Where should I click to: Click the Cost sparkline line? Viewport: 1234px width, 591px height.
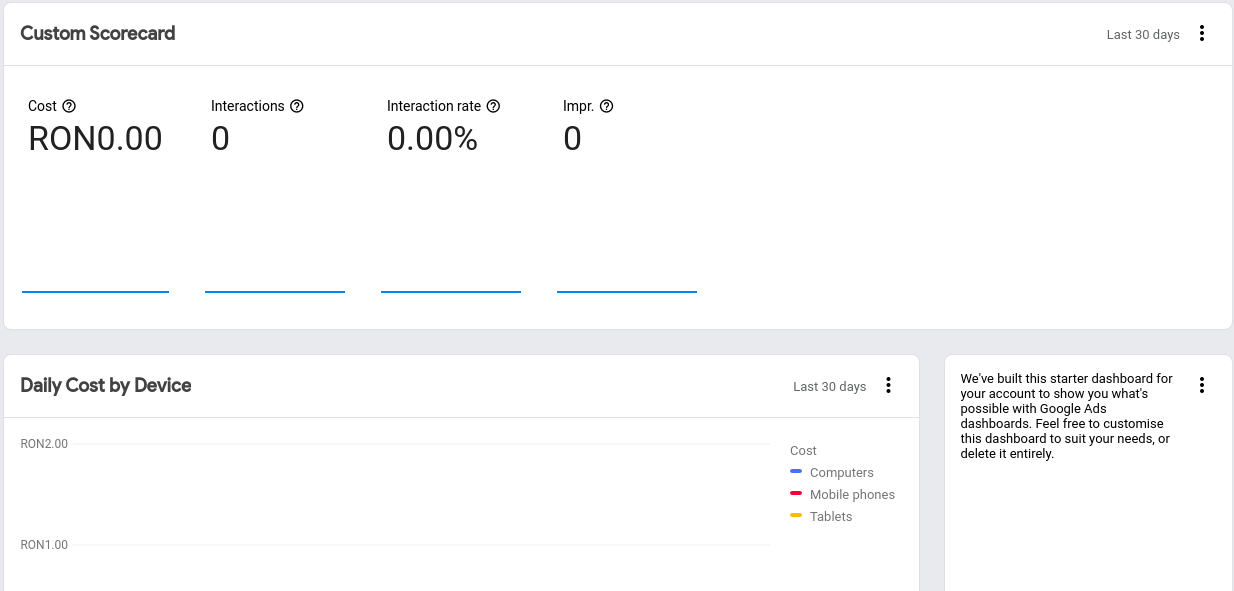tap(95, 291)
